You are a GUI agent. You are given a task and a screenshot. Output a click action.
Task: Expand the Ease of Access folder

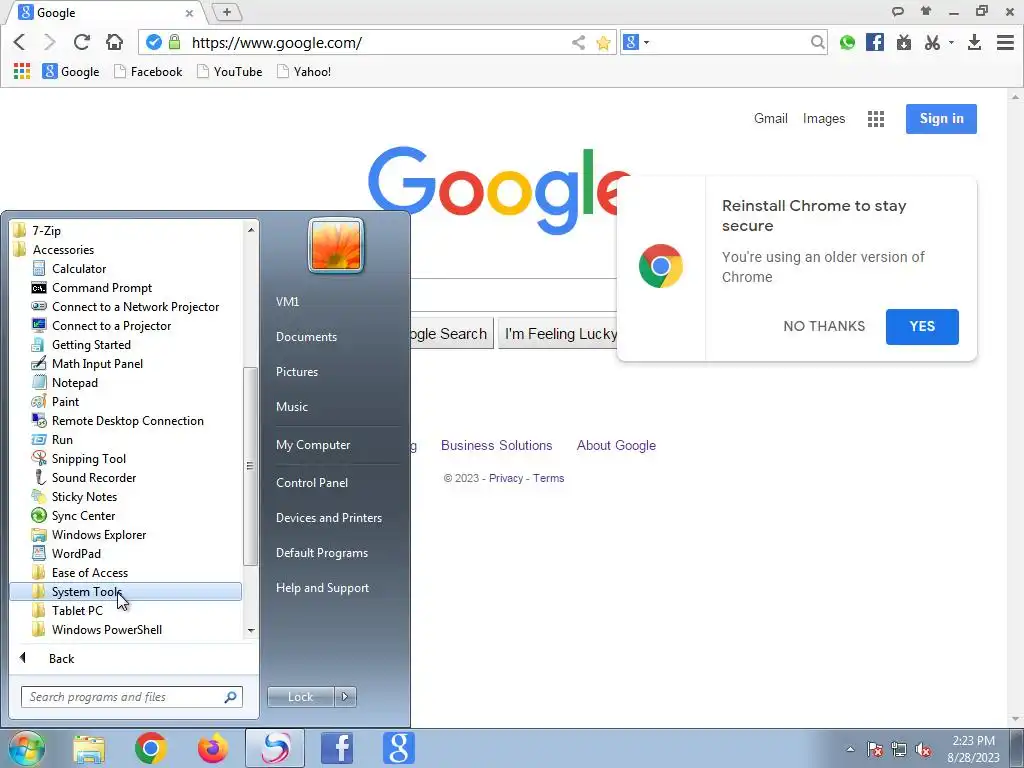point(89,573)
